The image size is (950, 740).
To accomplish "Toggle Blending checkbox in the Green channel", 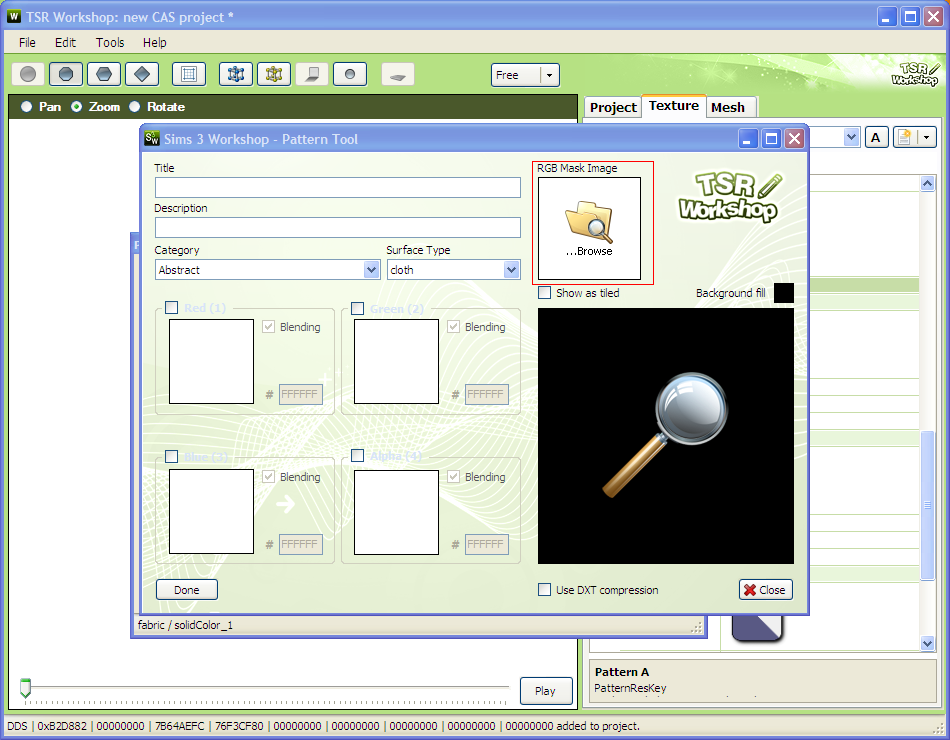I will [453, 327].
